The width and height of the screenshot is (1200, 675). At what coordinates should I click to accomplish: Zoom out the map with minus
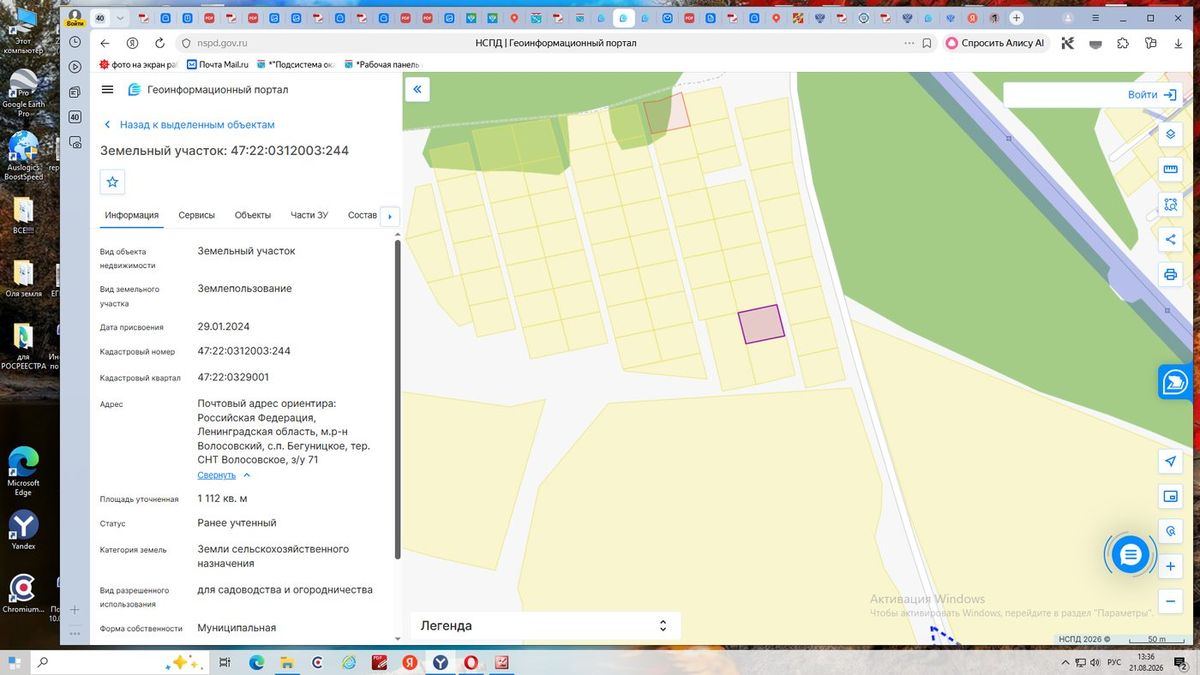pyautogui.click(x=1171, y=602)
